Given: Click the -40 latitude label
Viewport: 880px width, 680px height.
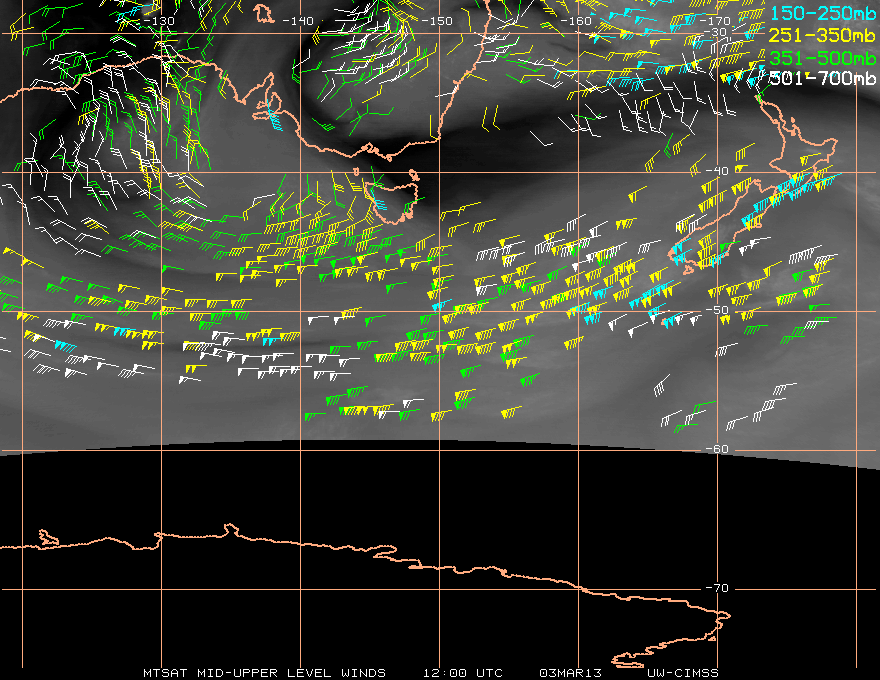Looking at the screenshot, I should pos(717,171).
